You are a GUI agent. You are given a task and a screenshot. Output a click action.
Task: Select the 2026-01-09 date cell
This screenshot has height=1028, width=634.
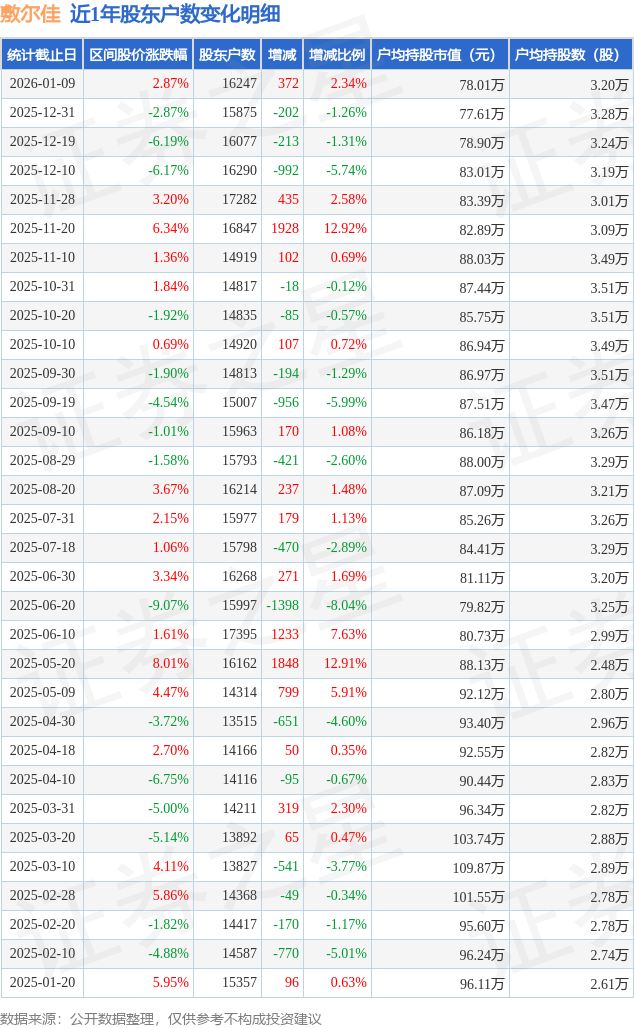point(42,84)
